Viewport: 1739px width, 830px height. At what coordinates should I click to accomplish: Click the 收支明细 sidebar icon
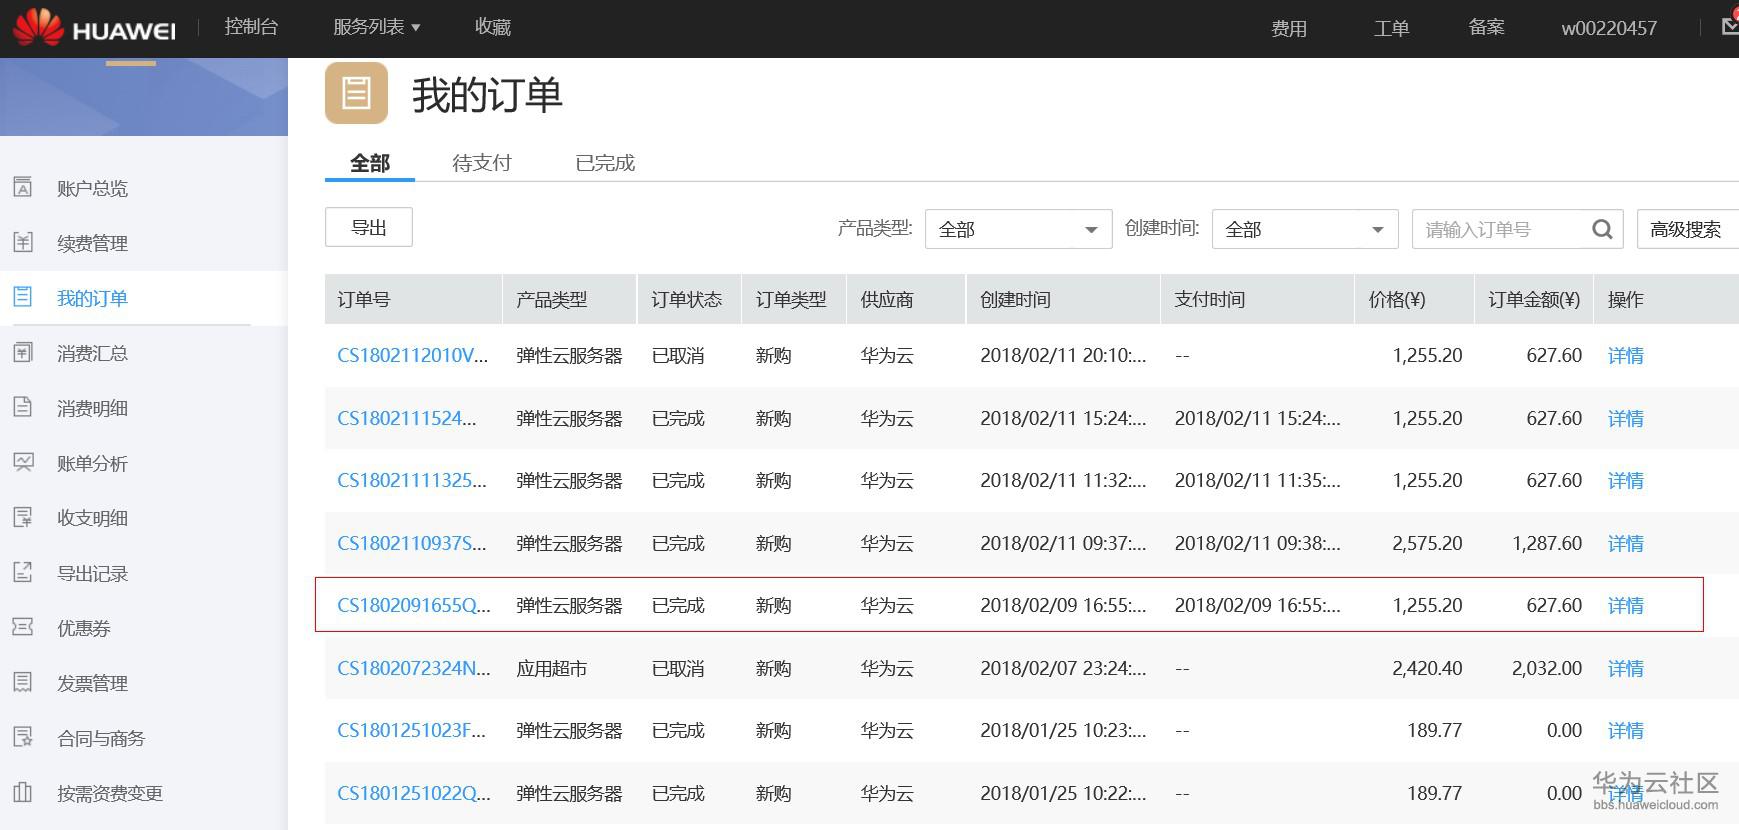coord(23,517)
